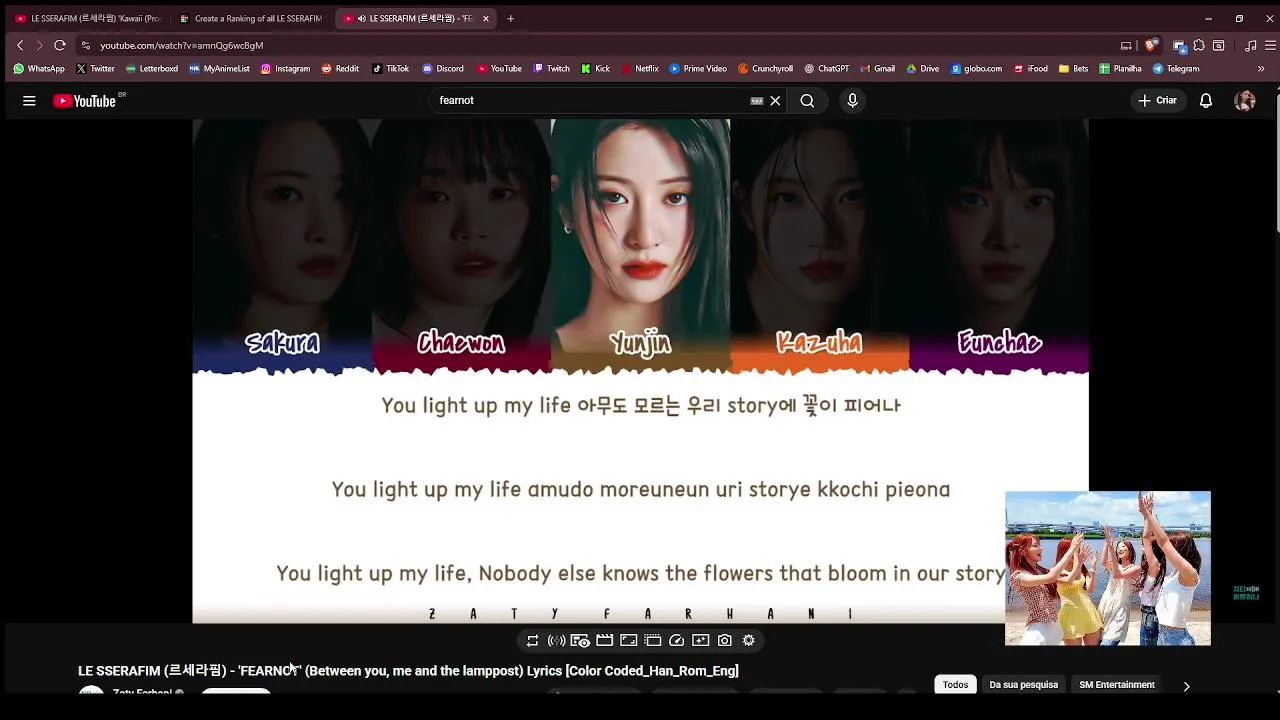
Task: Open the Discord bookmark
Action: pyautogui.click(x=442, y=69)
